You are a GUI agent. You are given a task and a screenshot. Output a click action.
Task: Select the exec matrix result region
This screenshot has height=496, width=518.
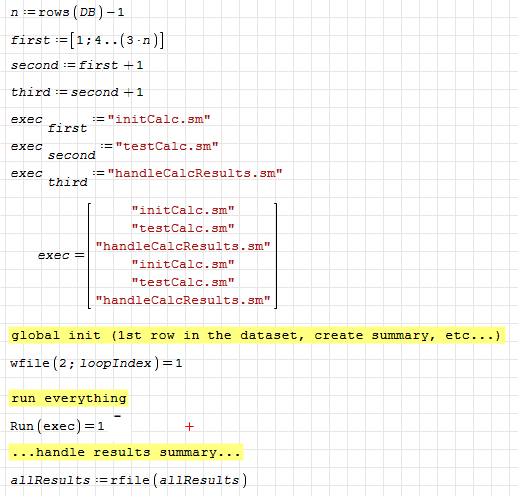click(157, 256)
